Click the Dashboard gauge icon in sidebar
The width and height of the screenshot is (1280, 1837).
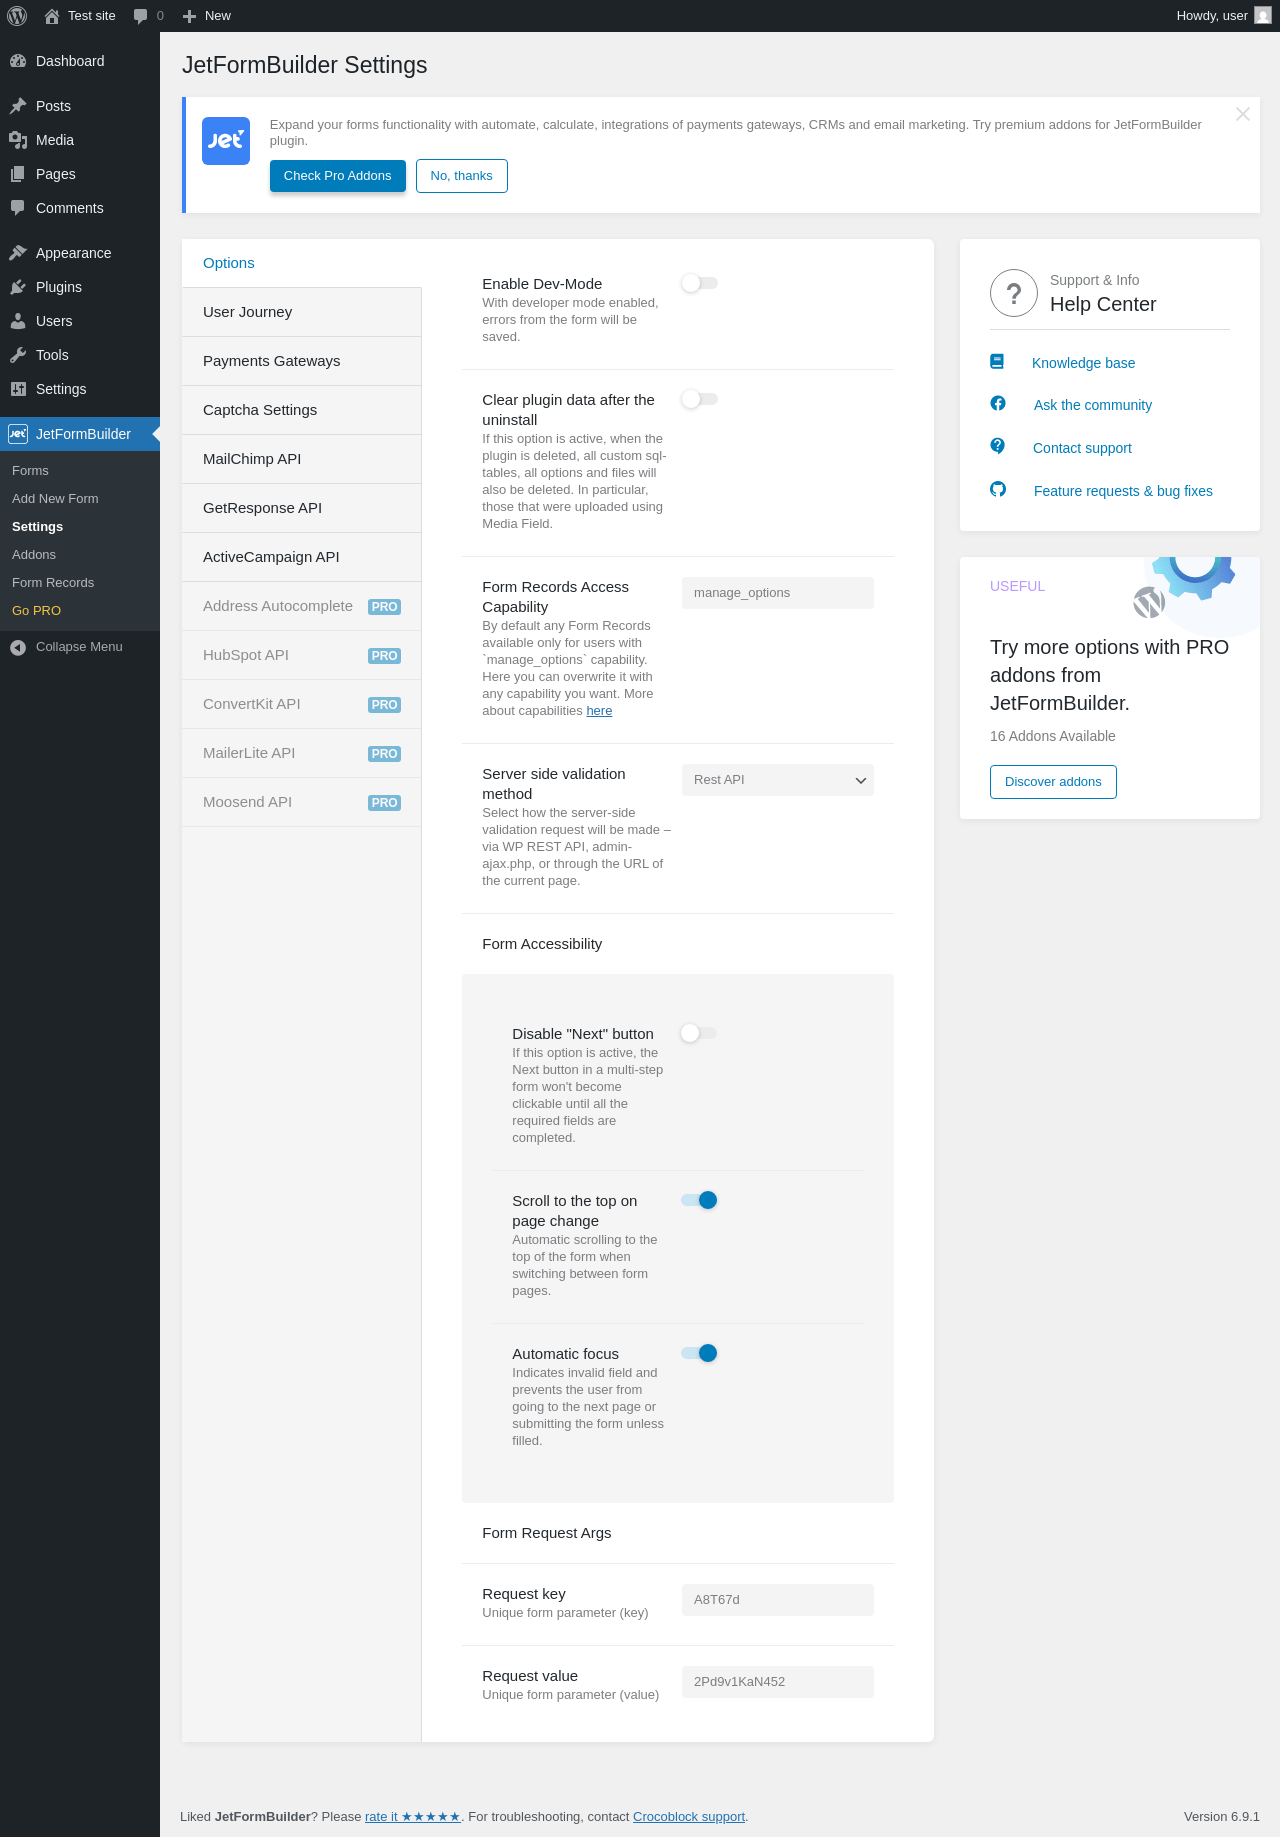[x=18, y=61]
